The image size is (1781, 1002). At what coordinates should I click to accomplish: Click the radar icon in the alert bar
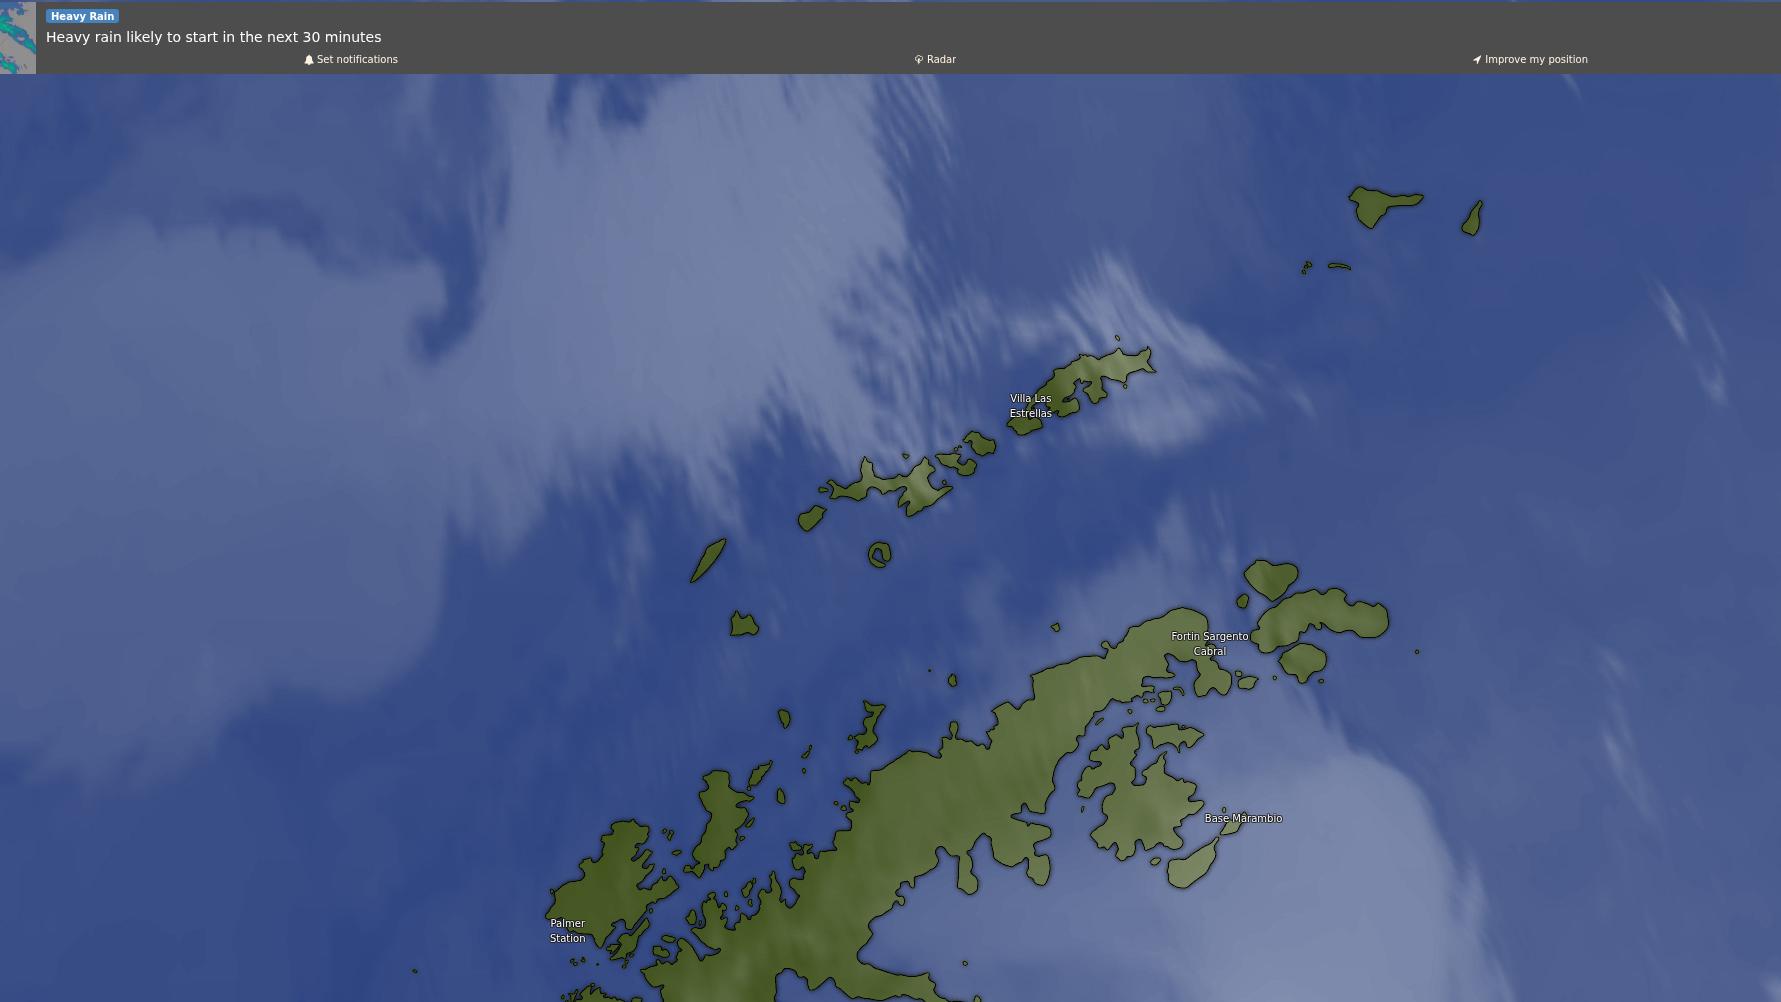point(918,60)
